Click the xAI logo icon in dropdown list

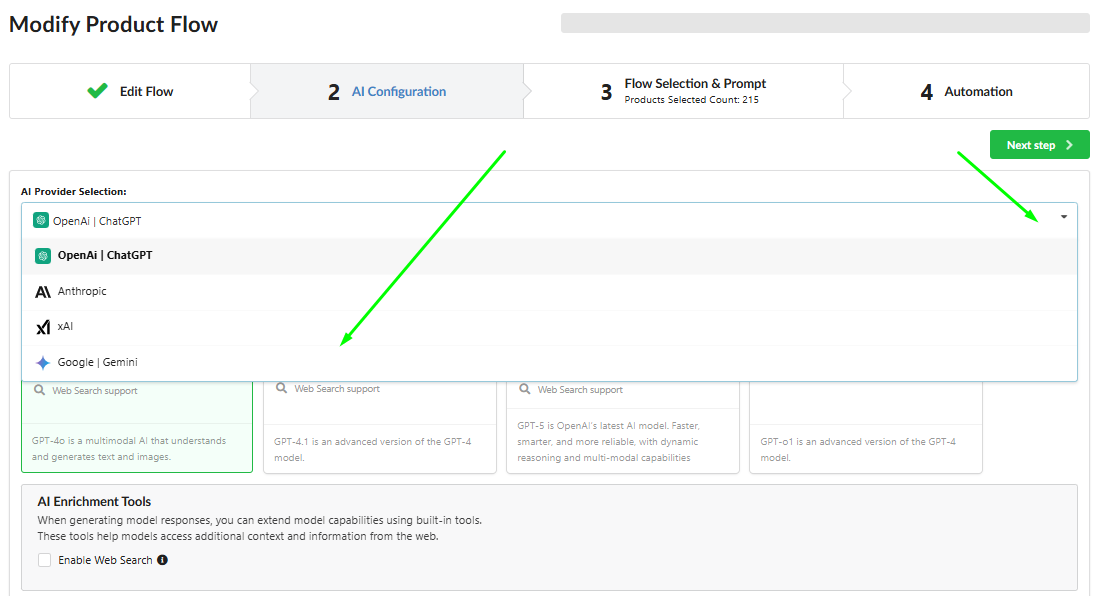[43, 326]
